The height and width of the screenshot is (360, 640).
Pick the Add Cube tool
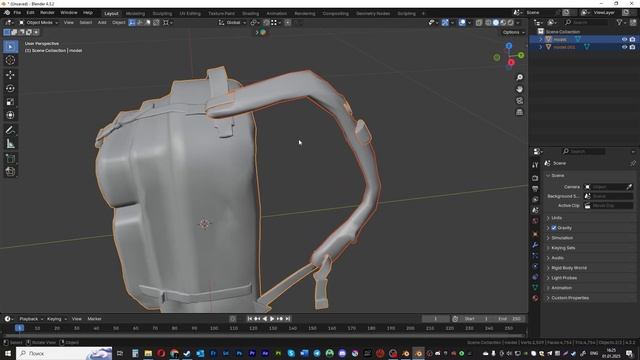10,158
